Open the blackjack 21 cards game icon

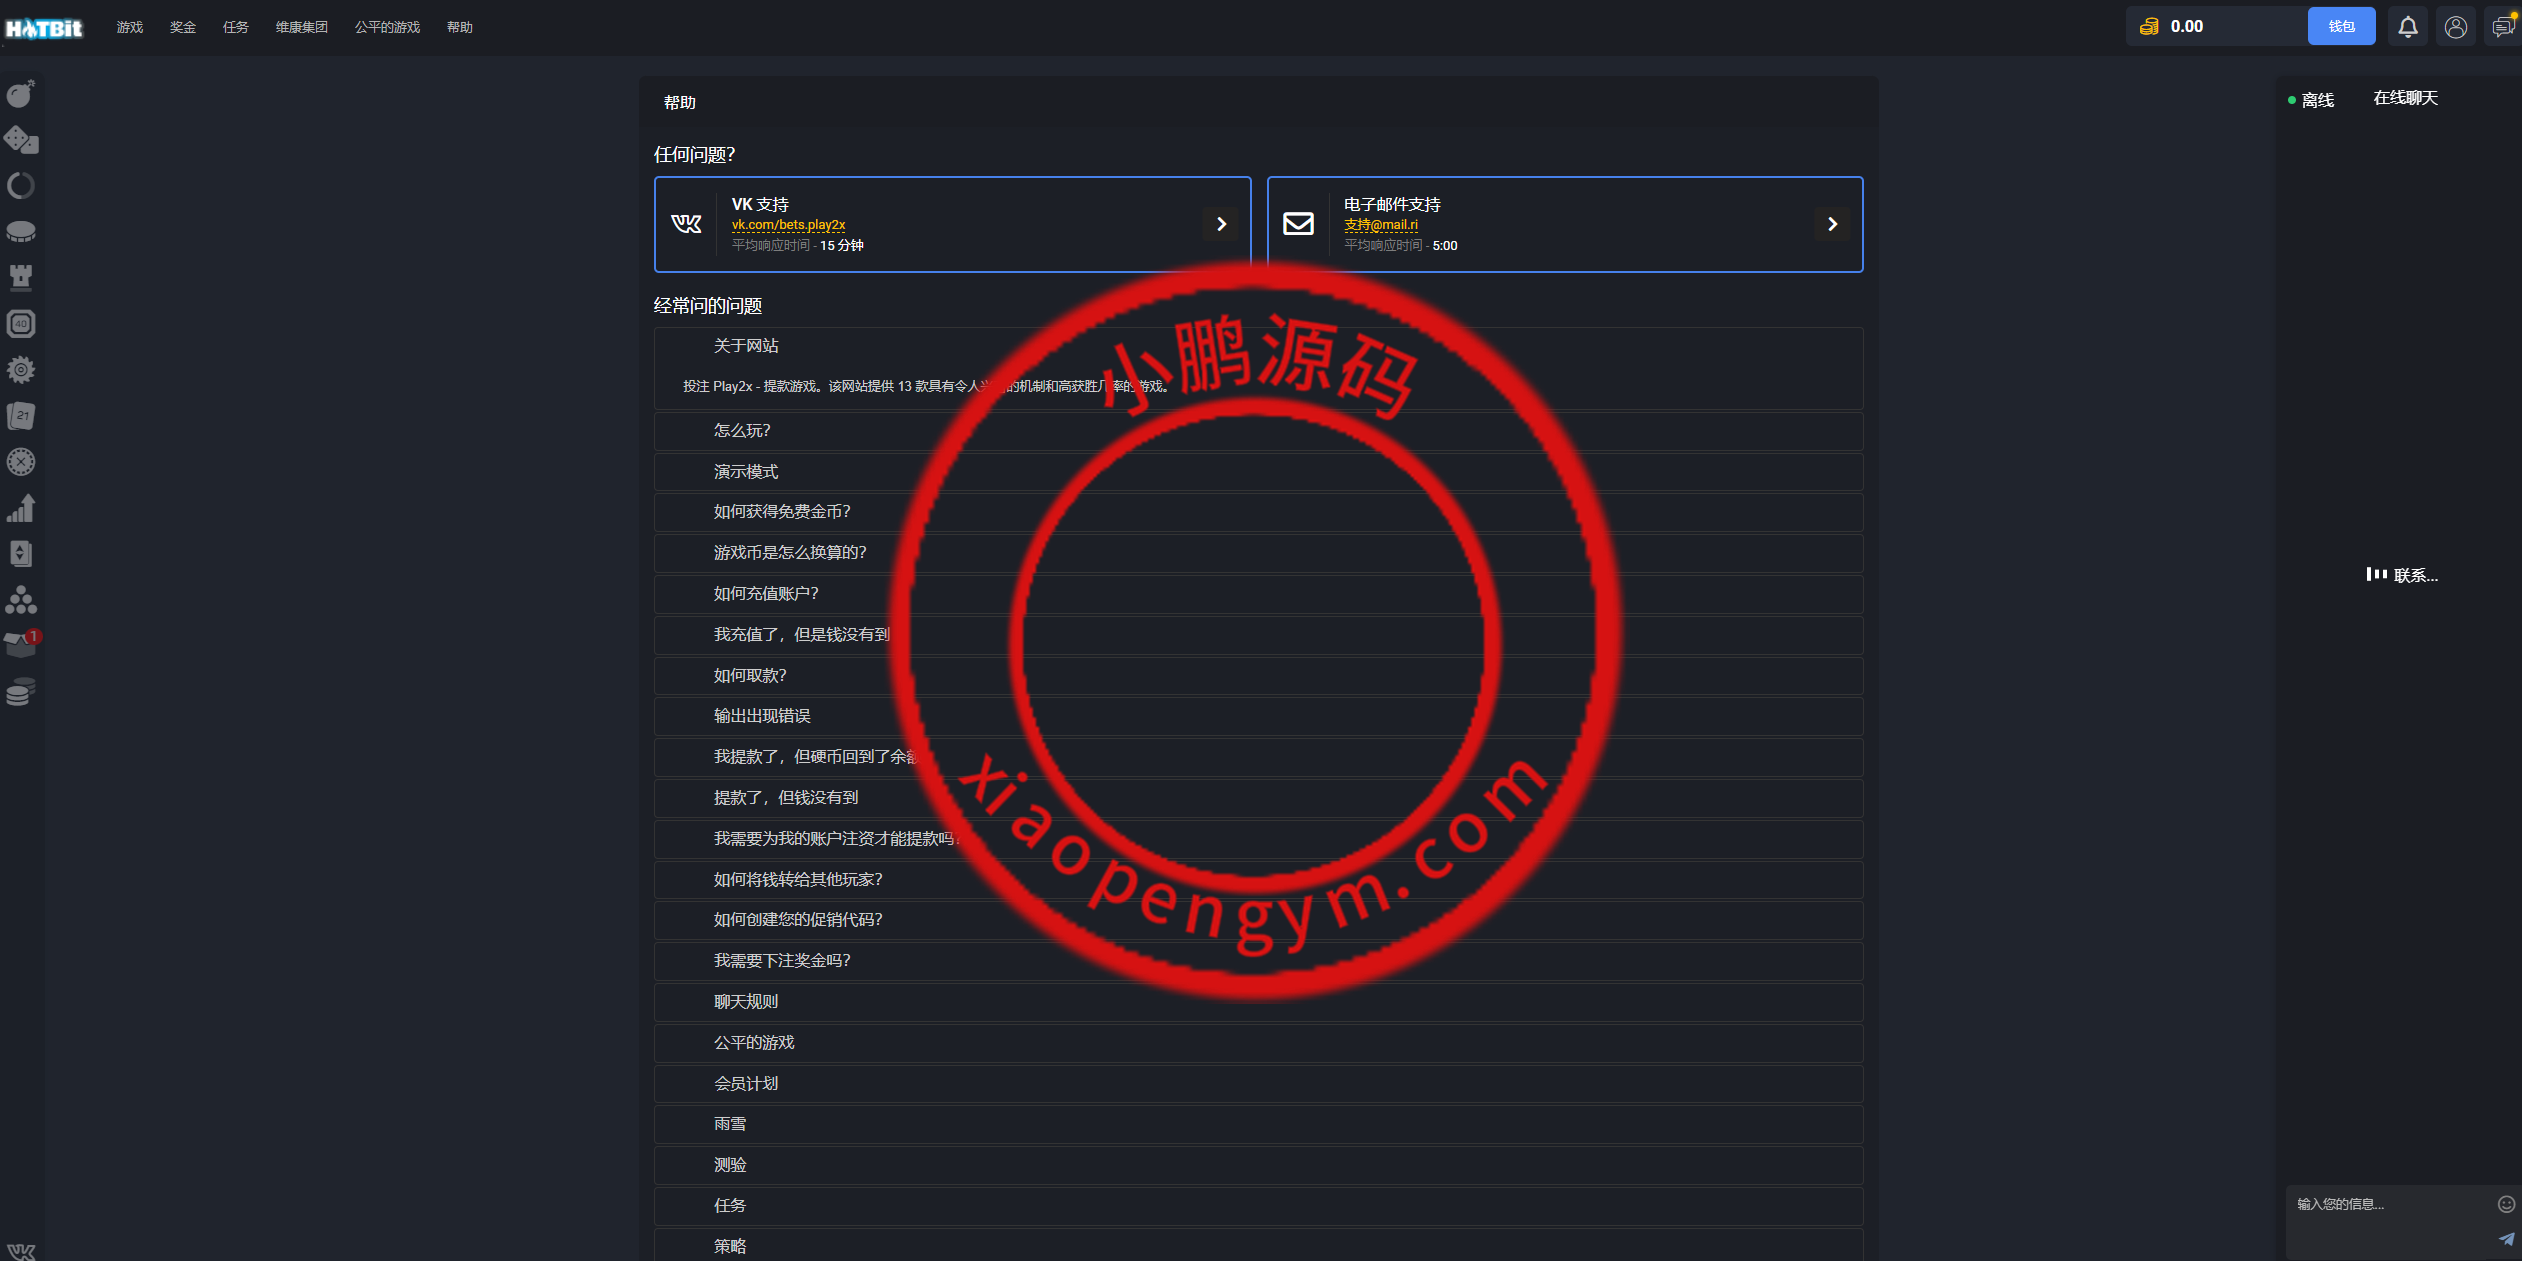[x=22, y=416]
